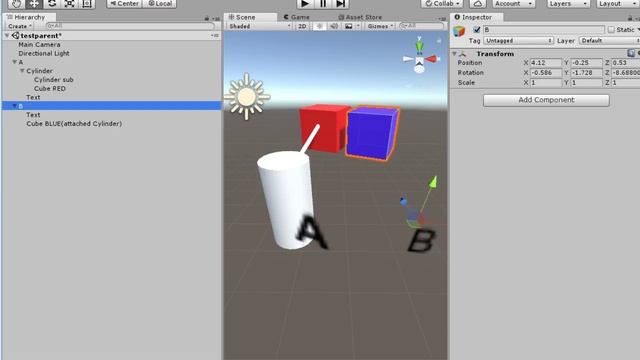Click the red X axis on orientation gizmo
Screen dimensions: 640x360
[432, 59]
